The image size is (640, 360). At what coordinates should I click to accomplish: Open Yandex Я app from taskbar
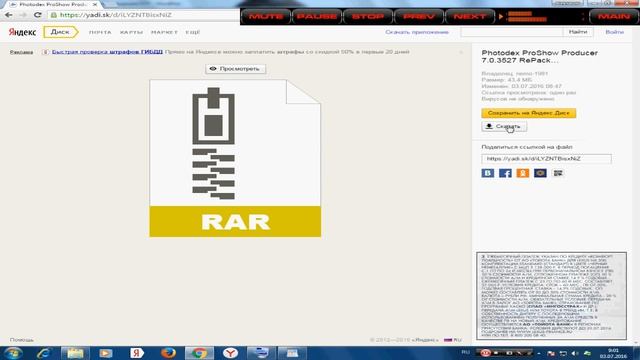coord(137,353)
